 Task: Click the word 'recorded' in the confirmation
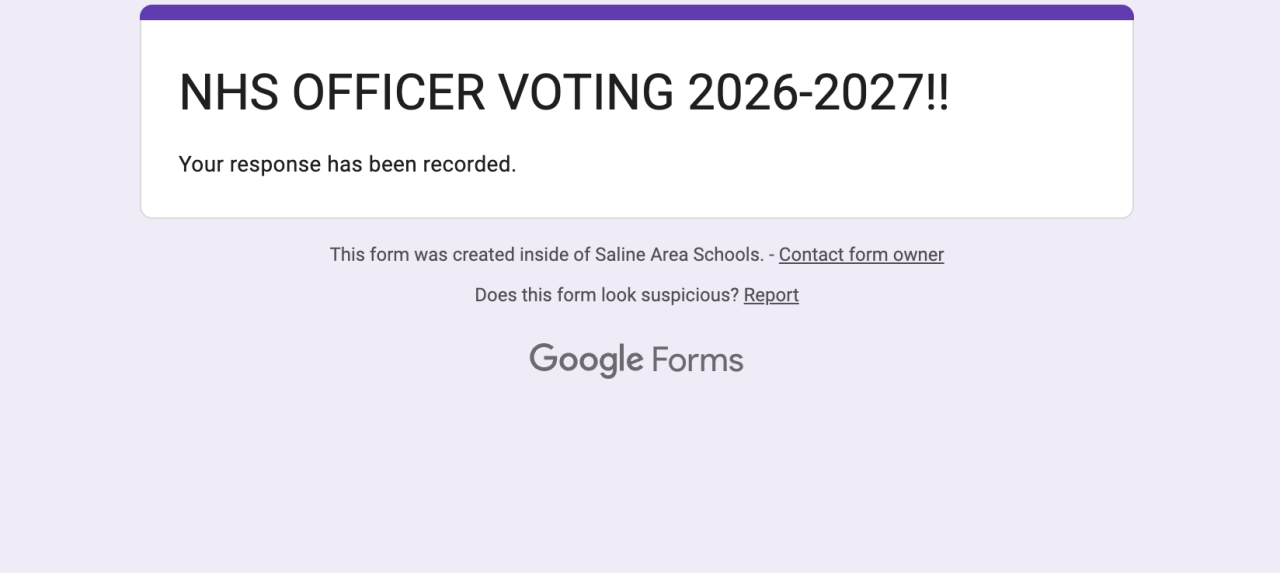click(x=469, y=164)
